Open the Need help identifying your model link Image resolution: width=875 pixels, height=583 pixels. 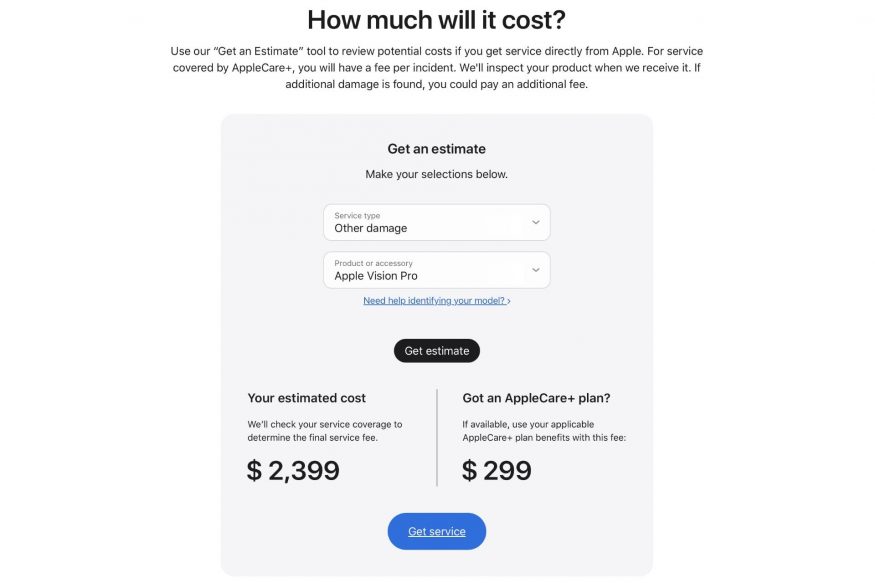[x=436, y=301]
